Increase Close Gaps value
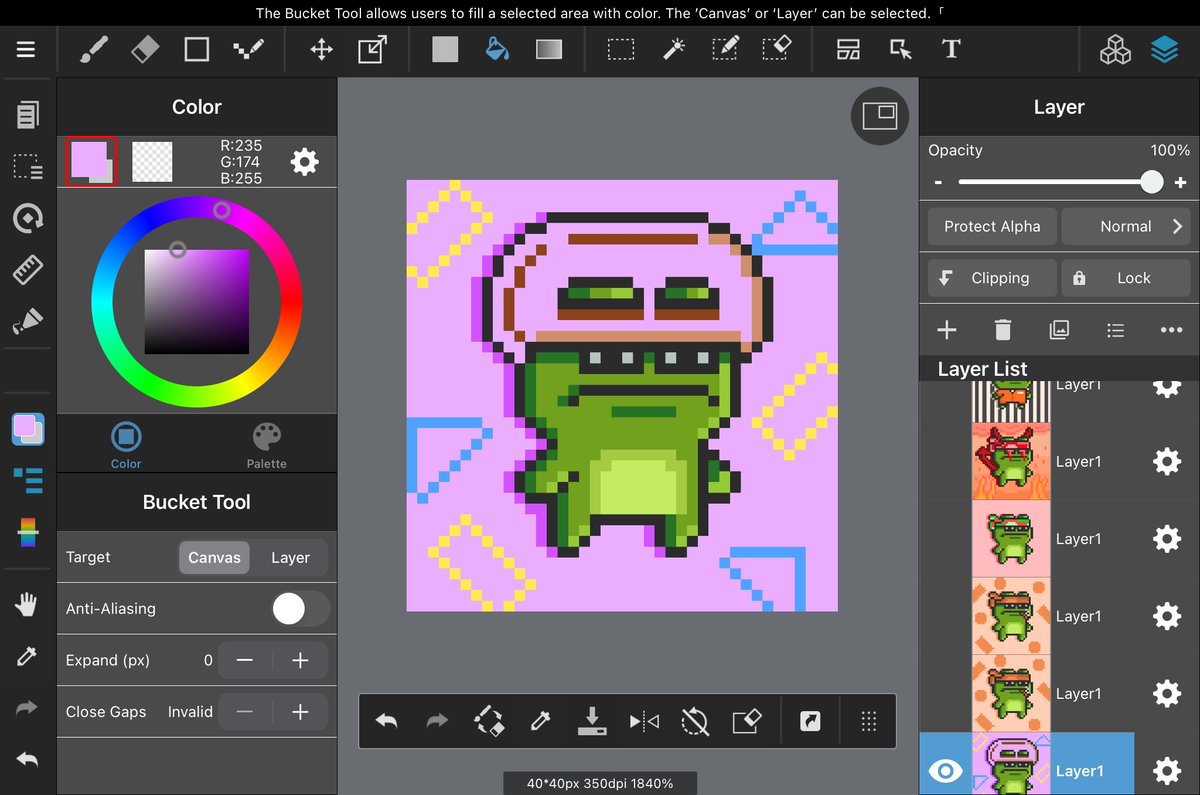 (x=300, y=712)
